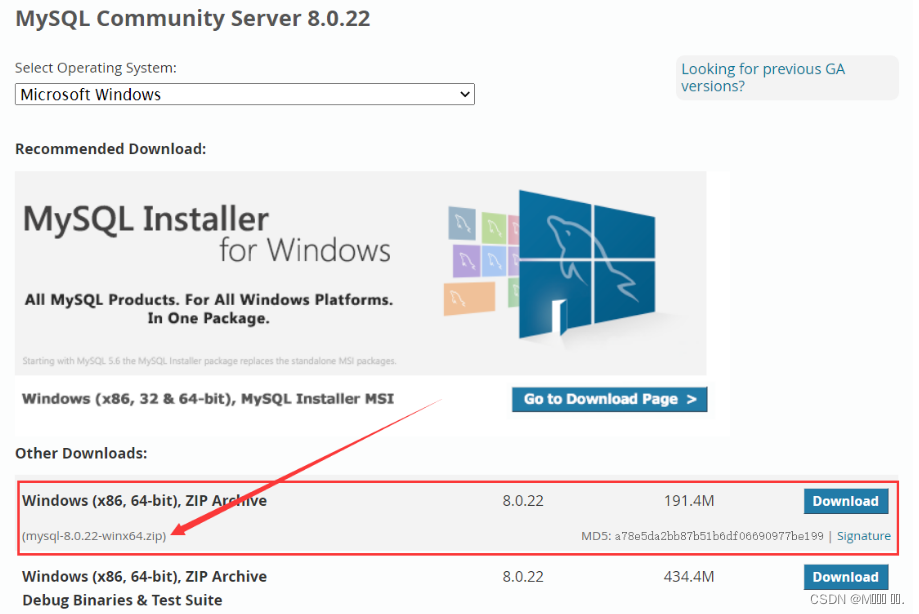Click the 191.4M size value

[689, 501]
